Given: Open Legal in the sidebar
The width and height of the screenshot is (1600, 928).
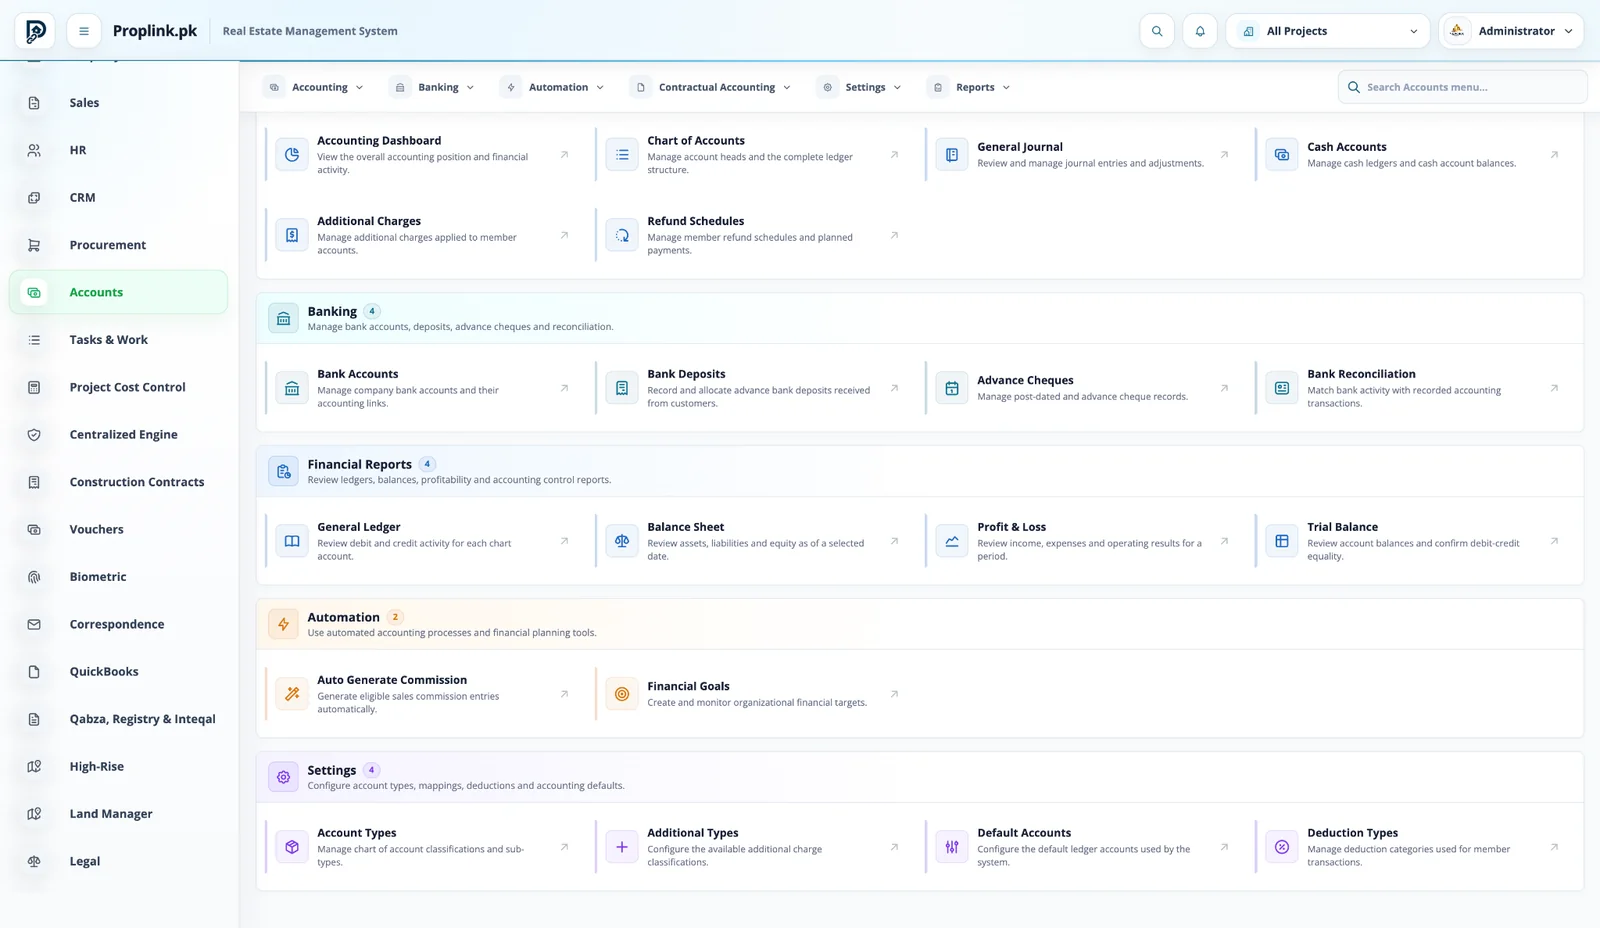Looking at the screenshot, I should point(118,861).
